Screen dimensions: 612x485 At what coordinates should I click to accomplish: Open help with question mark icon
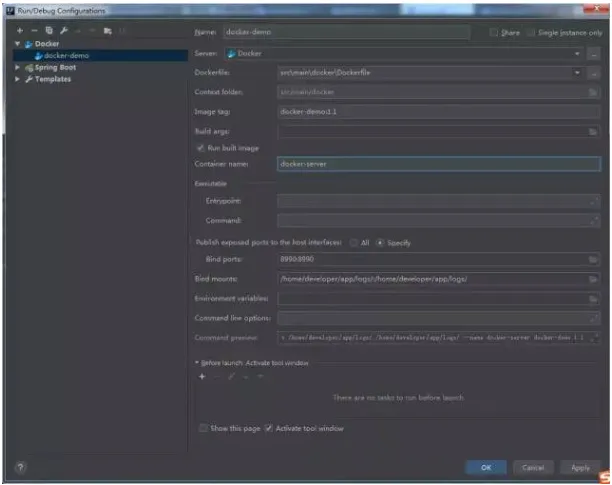(x=20, y=467)
